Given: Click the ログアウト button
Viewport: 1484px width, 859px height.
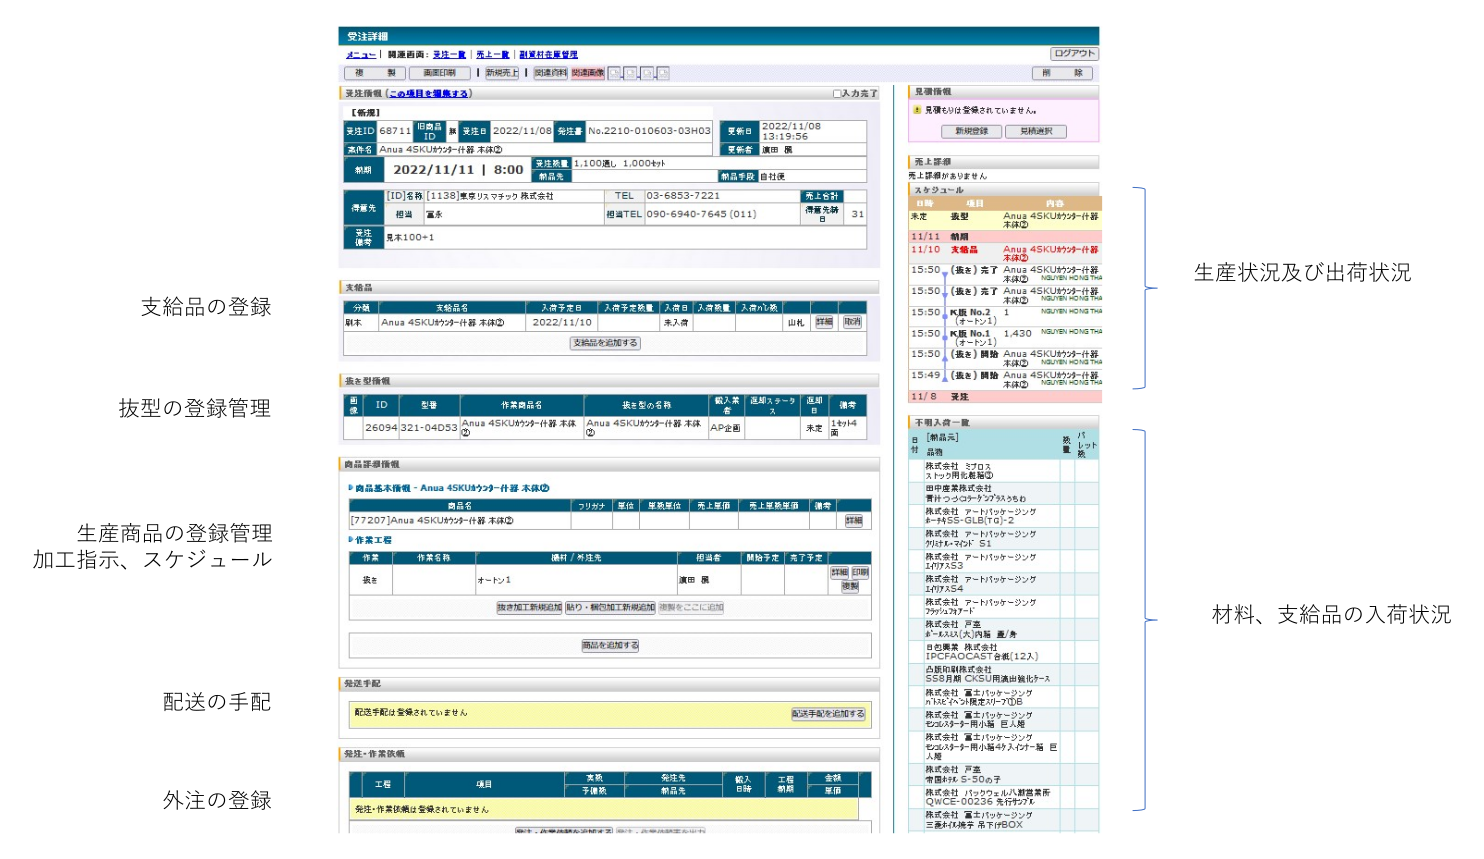Looking at the screenshot, I should click(1074, 54).
